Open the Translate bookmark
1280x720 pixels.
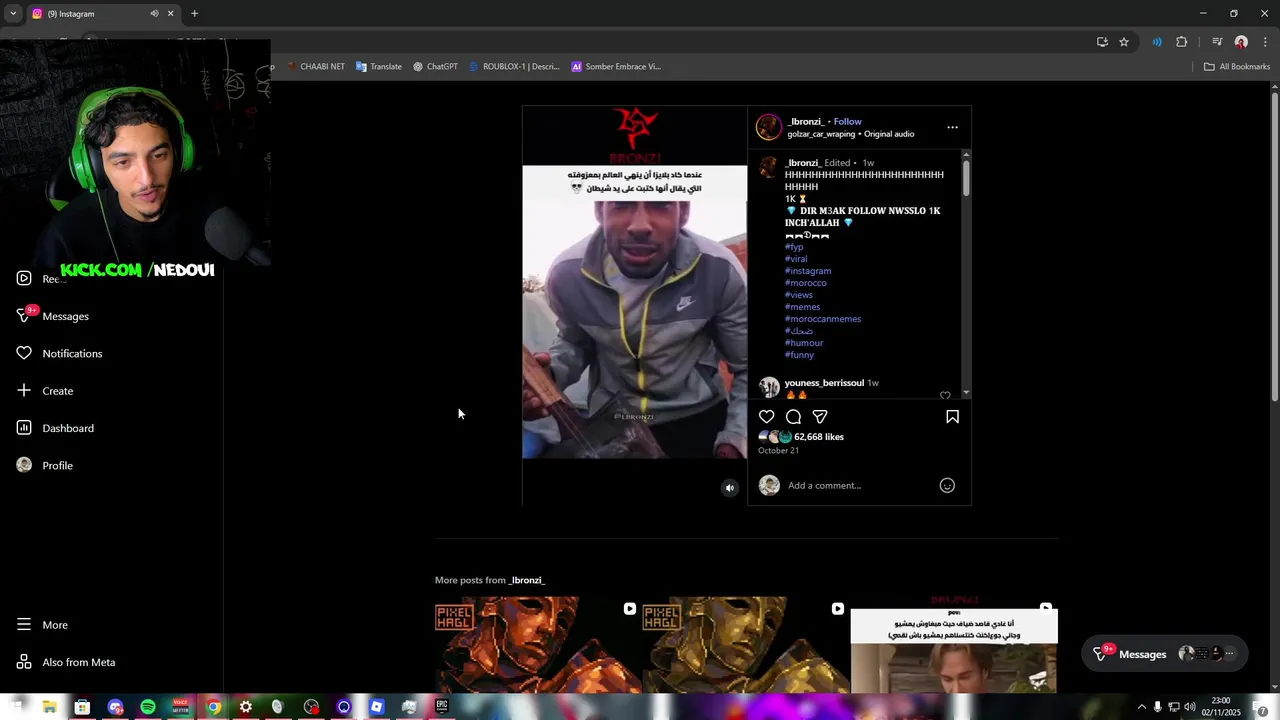(x=379, y=66)
